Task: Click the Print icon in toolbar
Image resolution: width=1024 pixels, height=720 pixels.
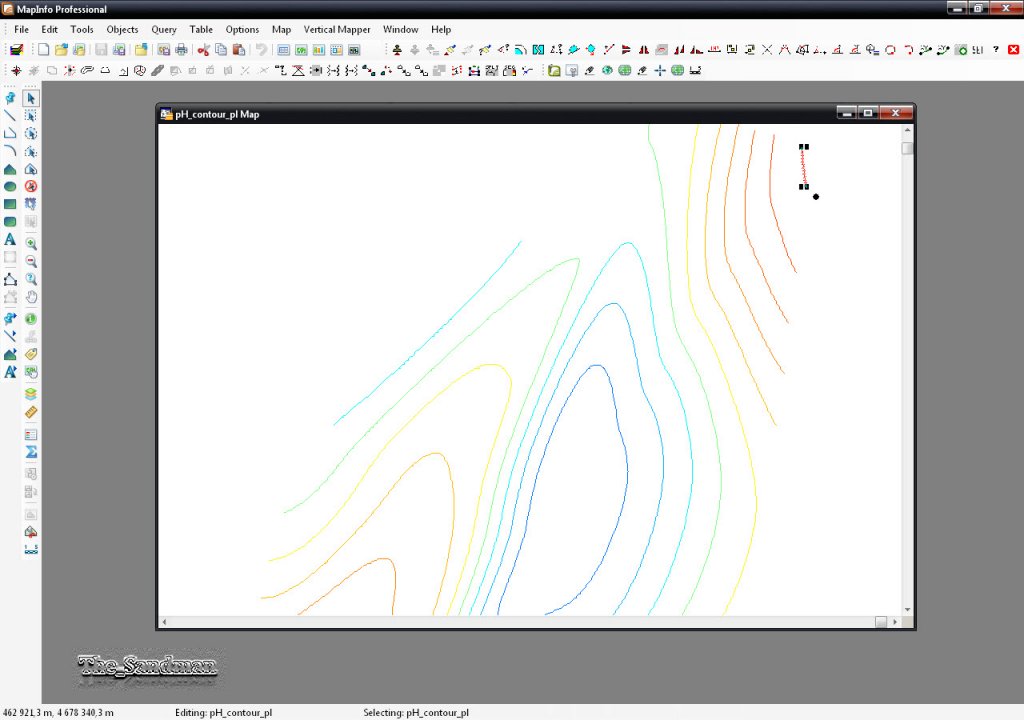Action: pos(181,49)
